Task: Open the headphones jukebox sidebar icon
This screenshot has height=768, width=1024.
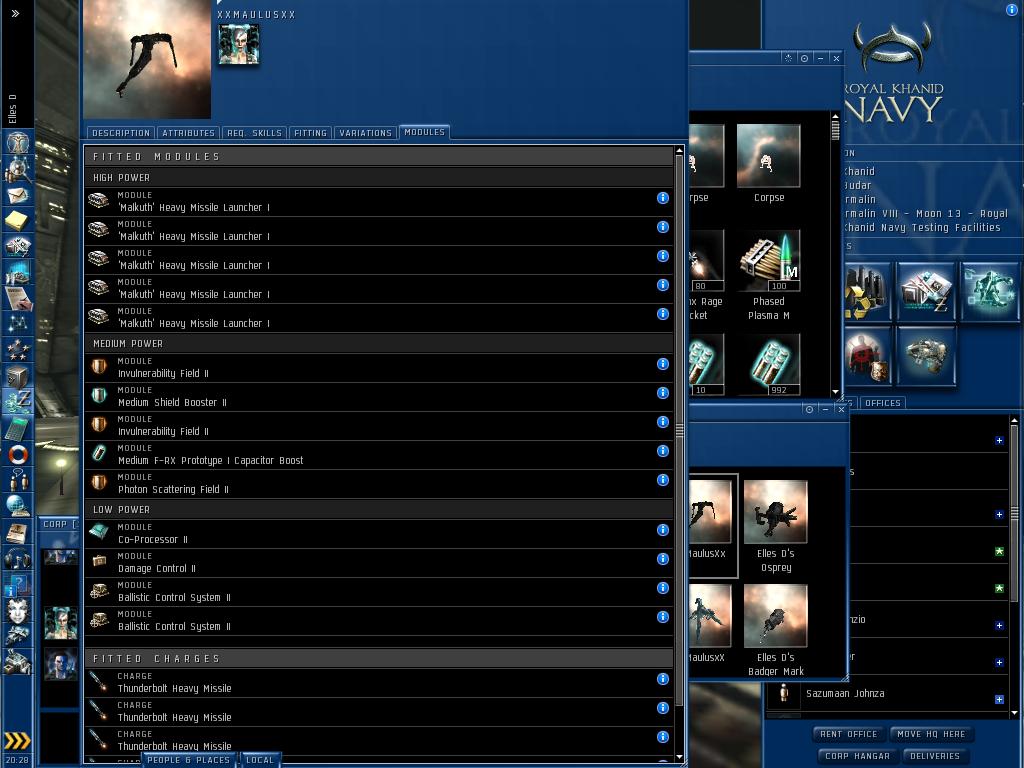Action: click(x=17, y=559)
